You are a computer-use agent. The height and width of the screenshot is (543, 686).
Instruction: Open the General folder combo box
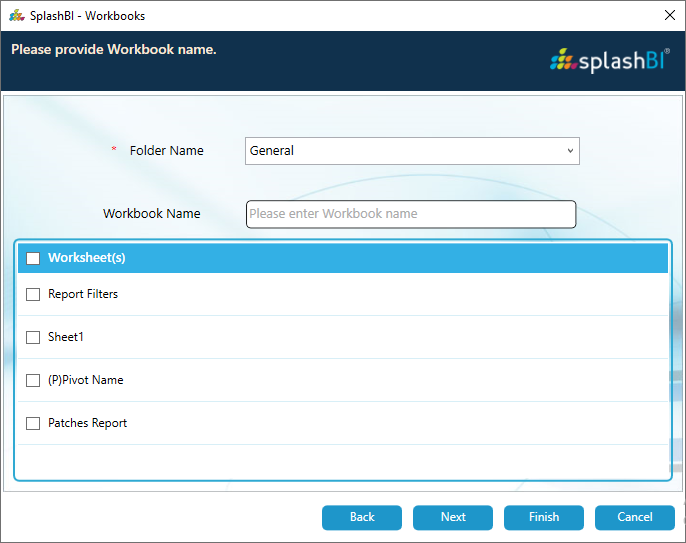(410, 151)
